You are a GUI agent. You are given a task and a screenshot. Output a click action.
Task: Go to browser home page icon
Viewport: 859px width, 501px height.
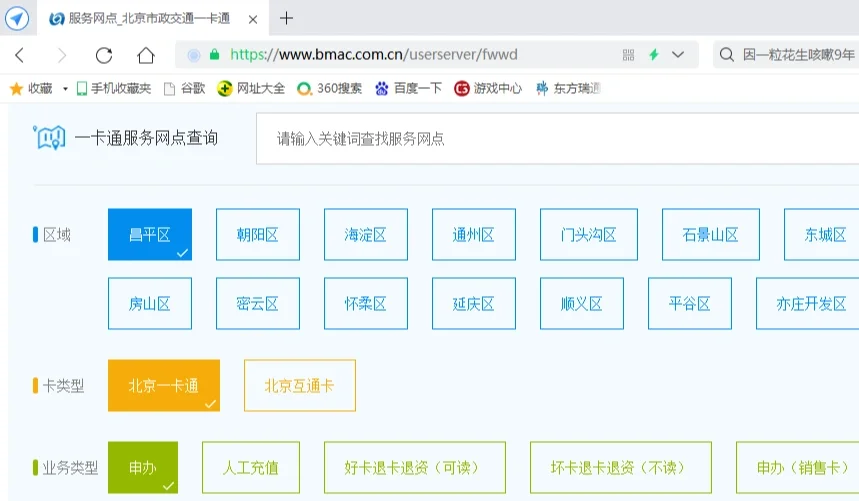[x=146, y=55]
